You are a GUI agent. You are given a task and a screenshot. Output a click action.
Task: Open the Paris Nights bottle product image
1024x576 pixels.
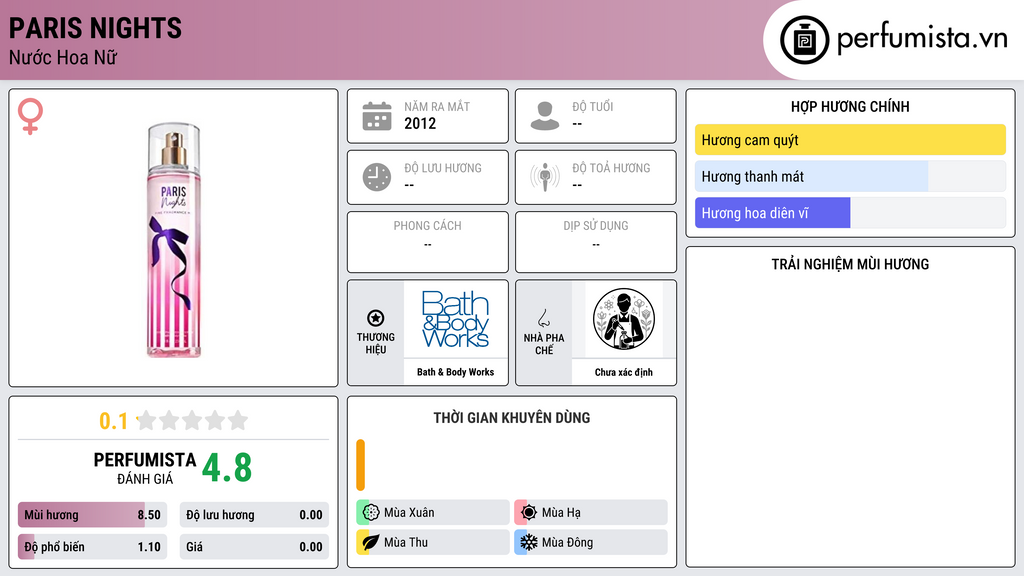[174, 240]
